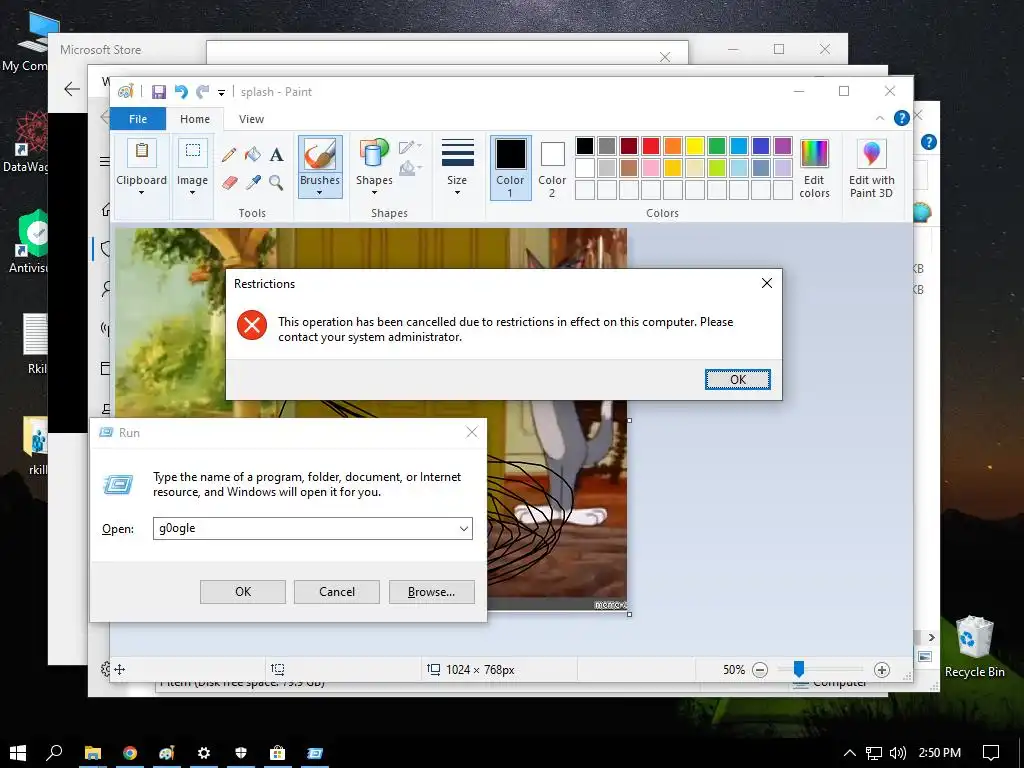Open the notification center icon
The height and width of the screenshot is (768, 1024).
pyautogui.click(x=991, y=753)
